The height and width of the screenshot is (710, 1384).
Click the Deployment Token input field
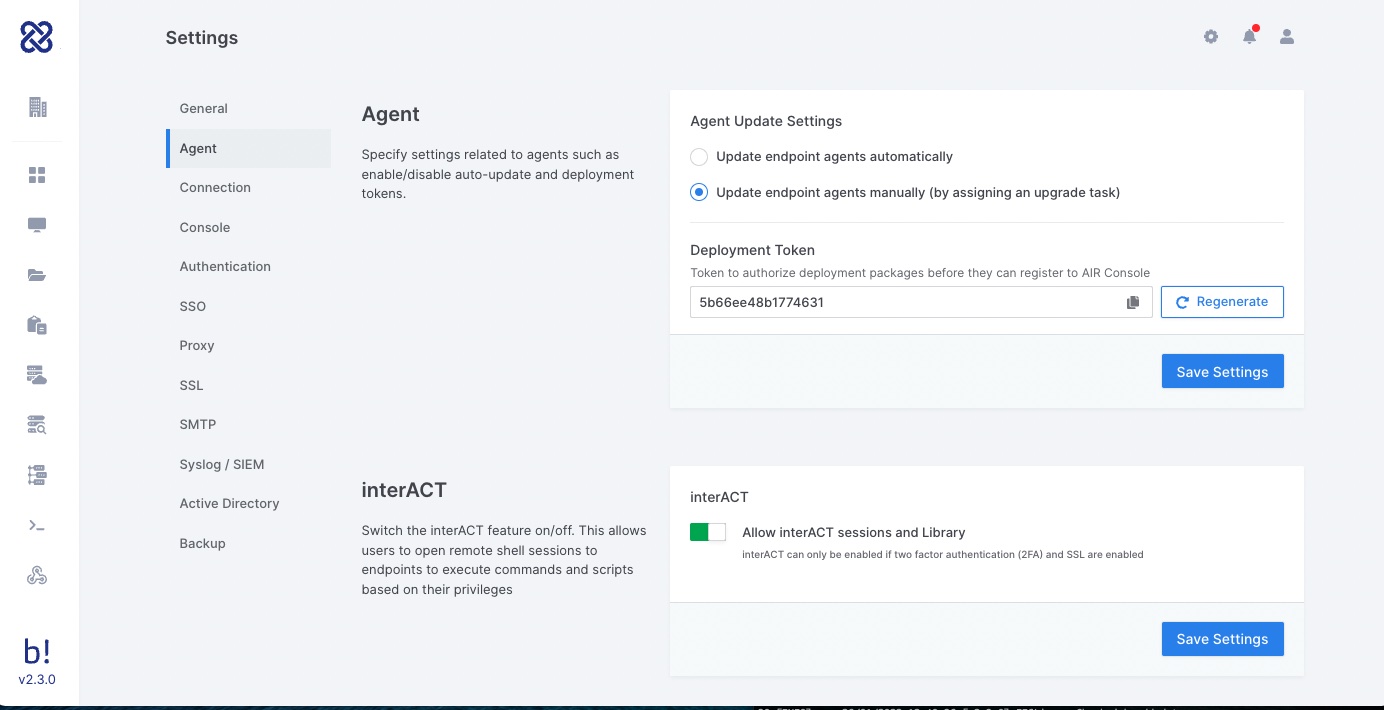coord(905,302)
